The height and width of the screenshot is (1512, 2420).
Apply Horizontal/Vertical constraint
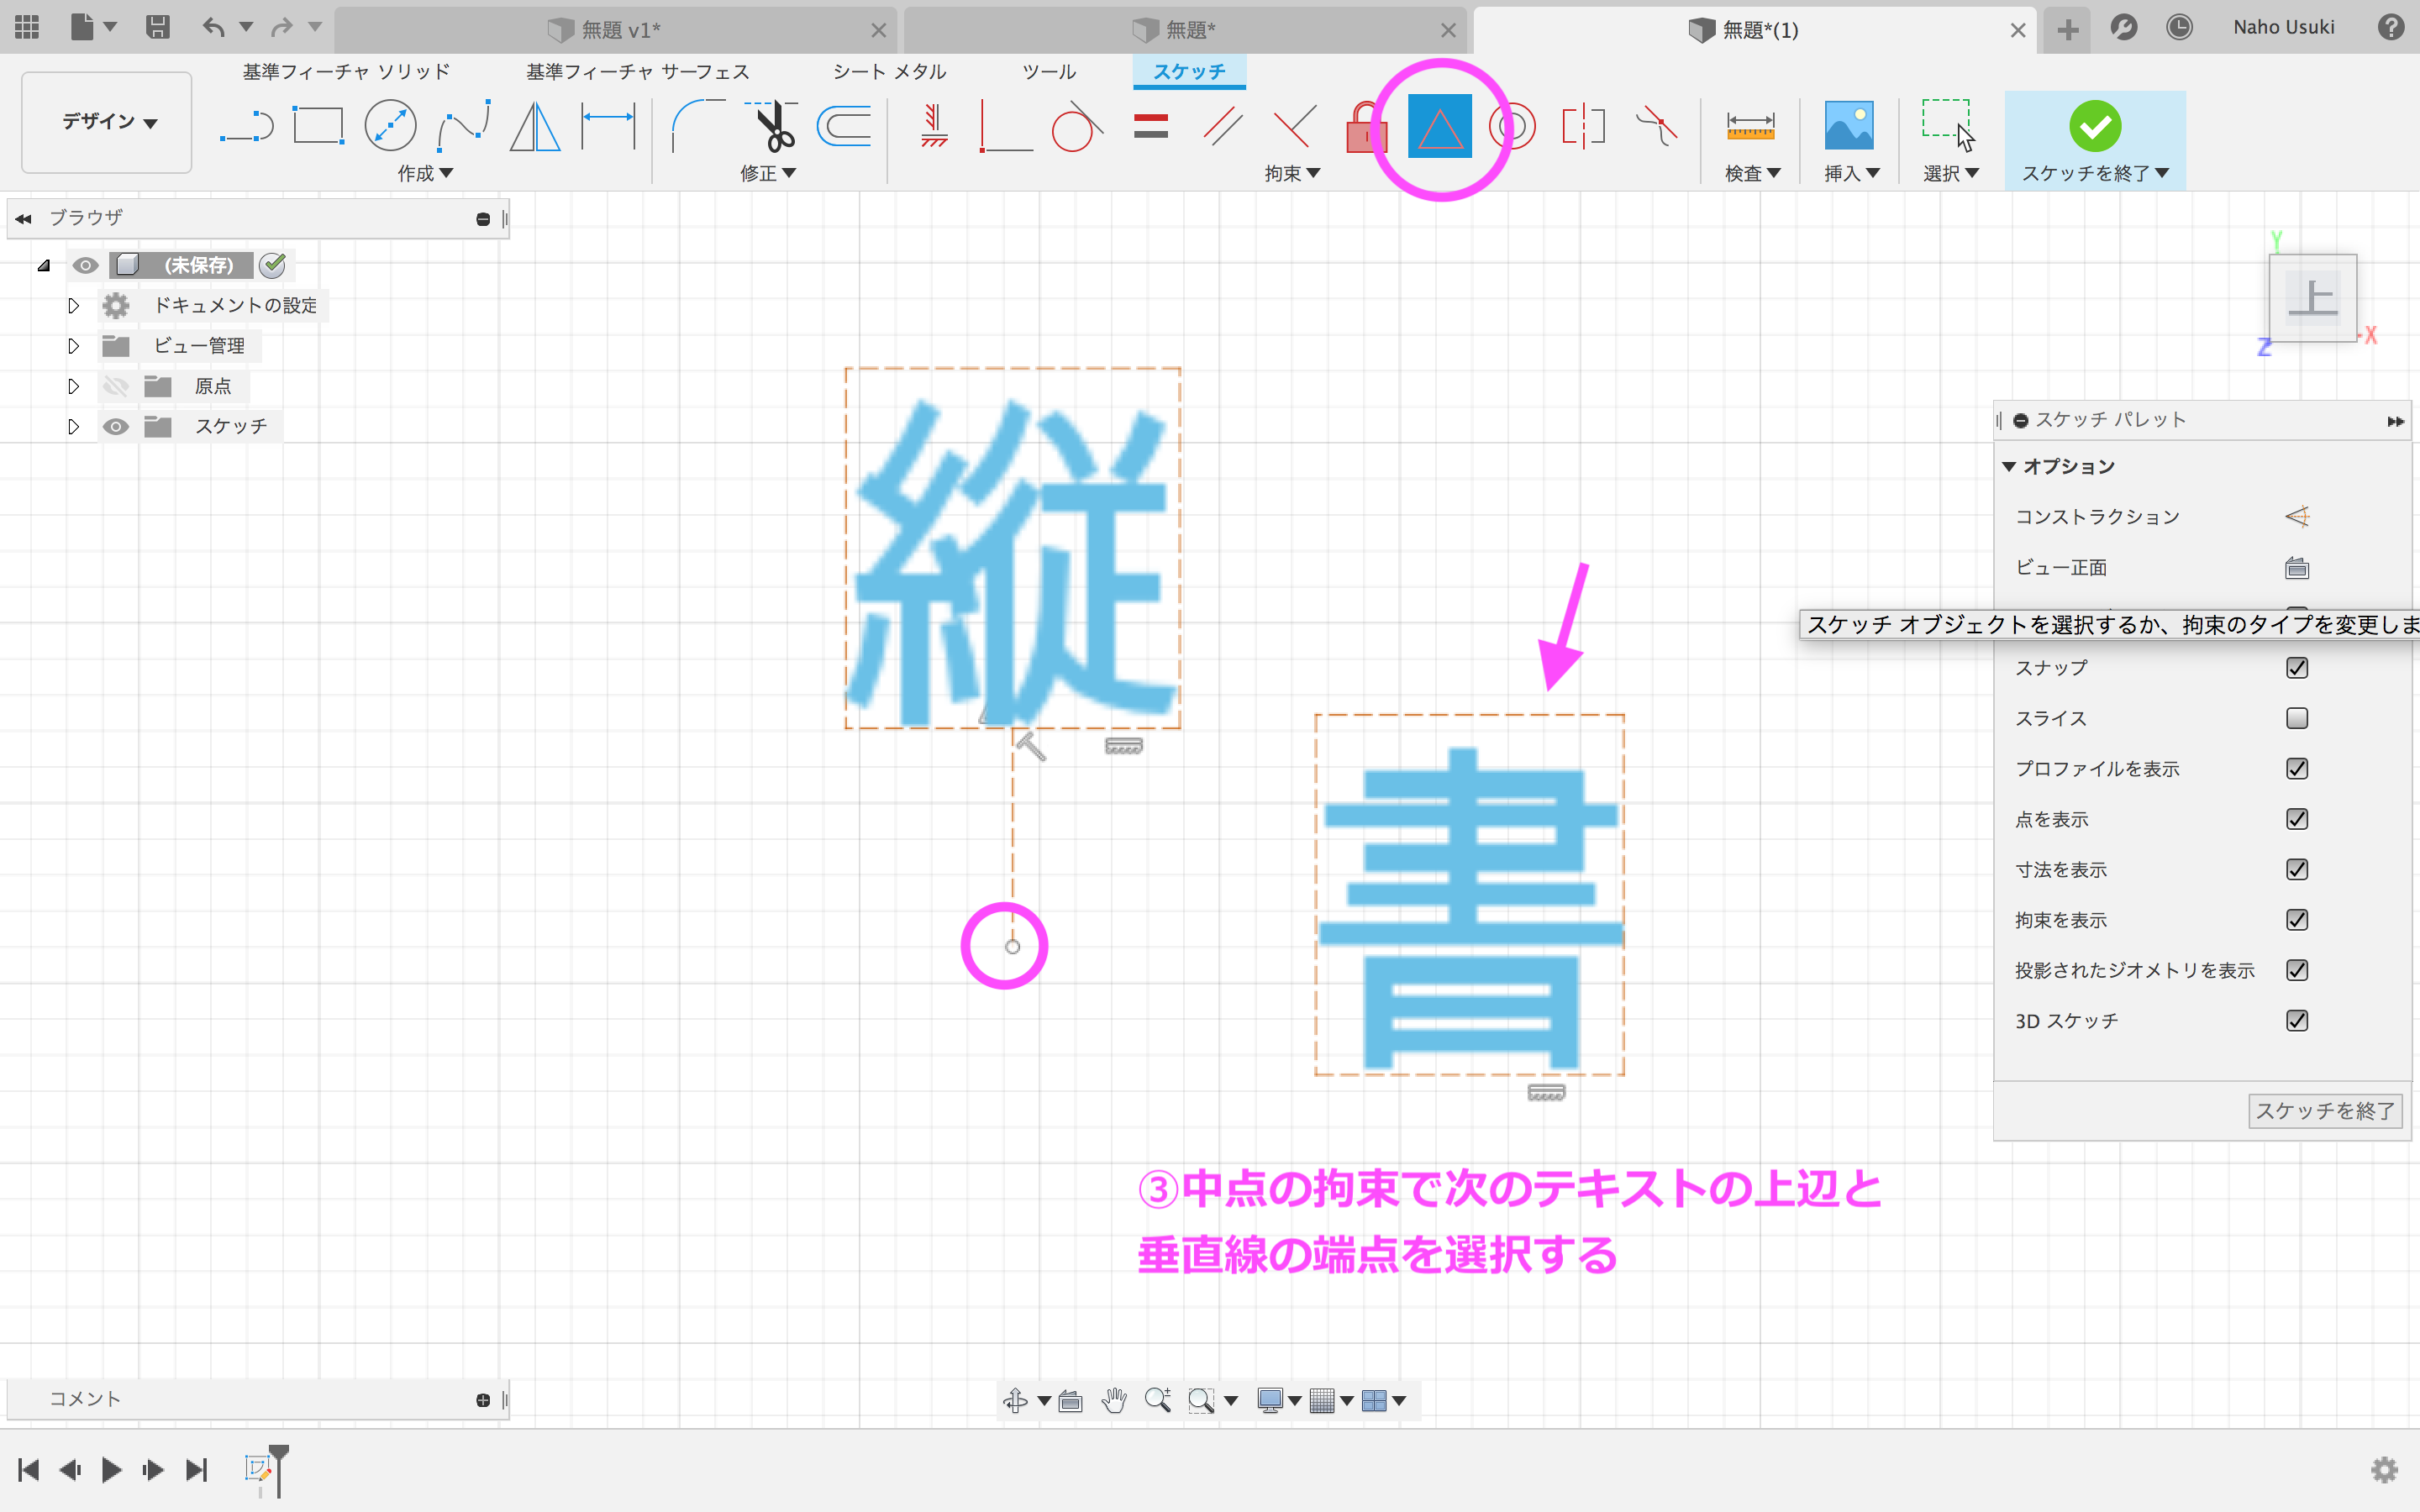point(934,127)
